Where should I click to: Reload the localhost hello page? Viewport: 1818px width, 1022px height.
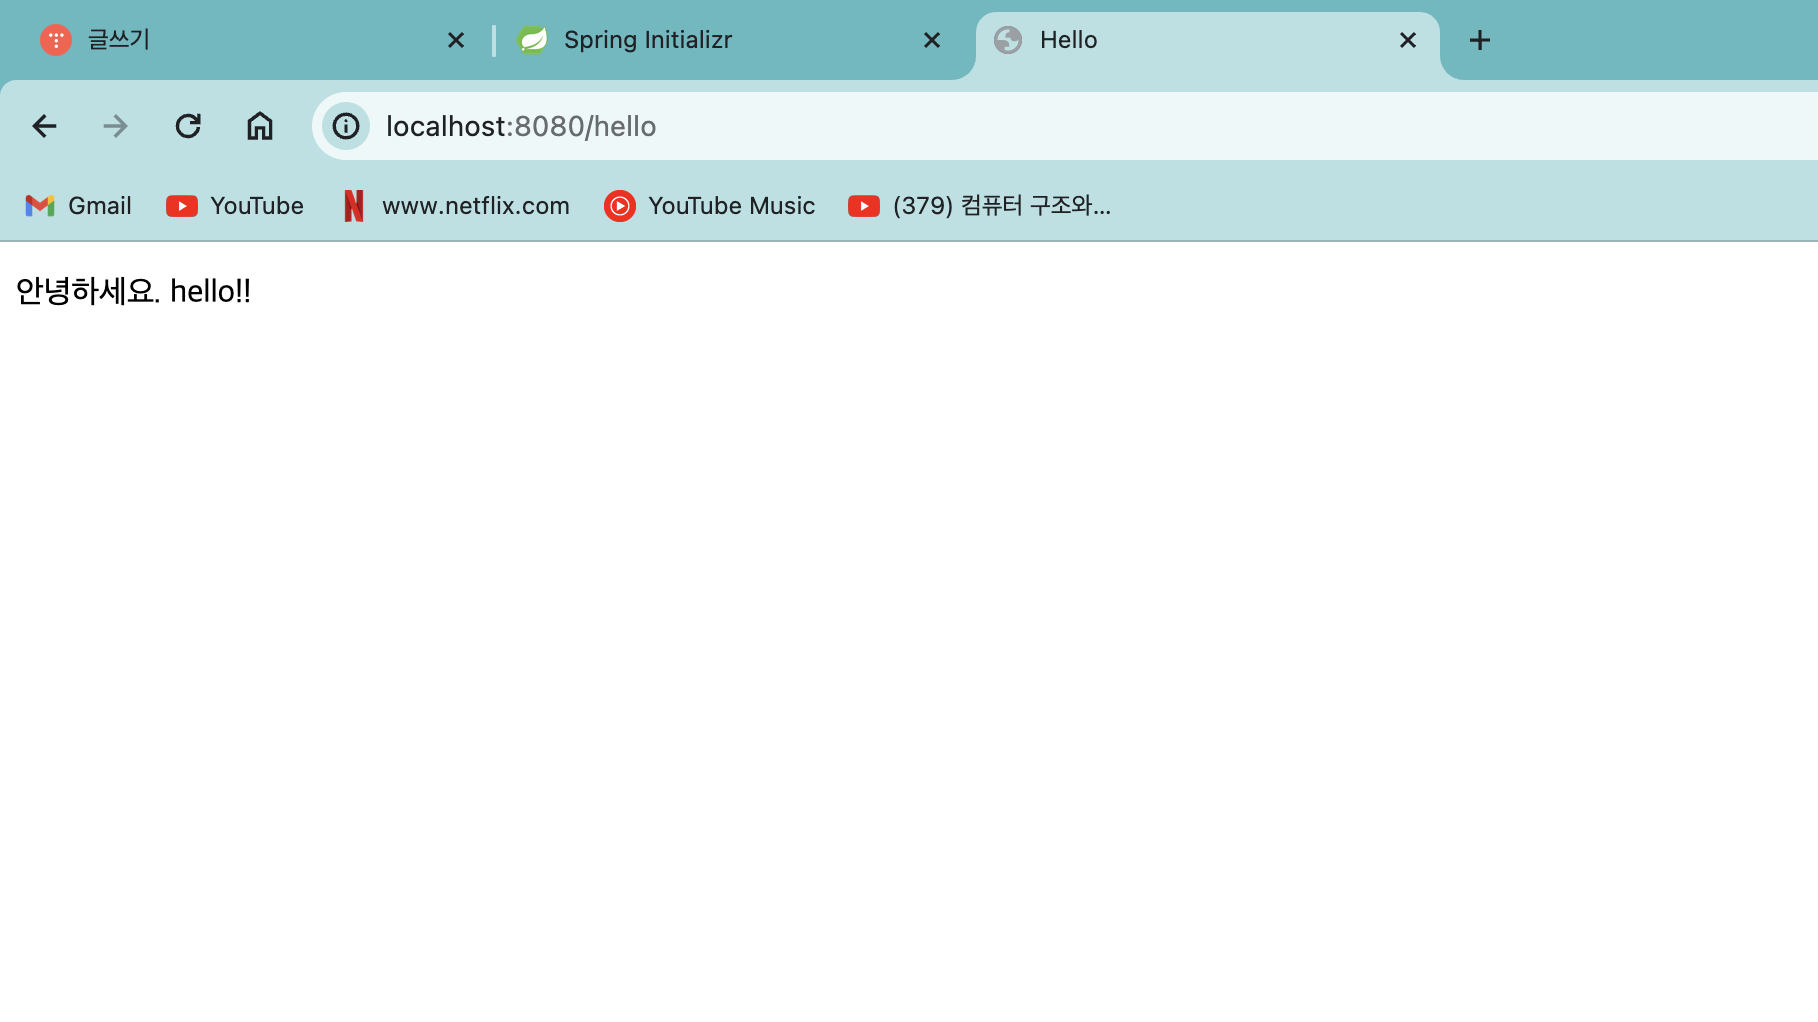coord(188,126)
